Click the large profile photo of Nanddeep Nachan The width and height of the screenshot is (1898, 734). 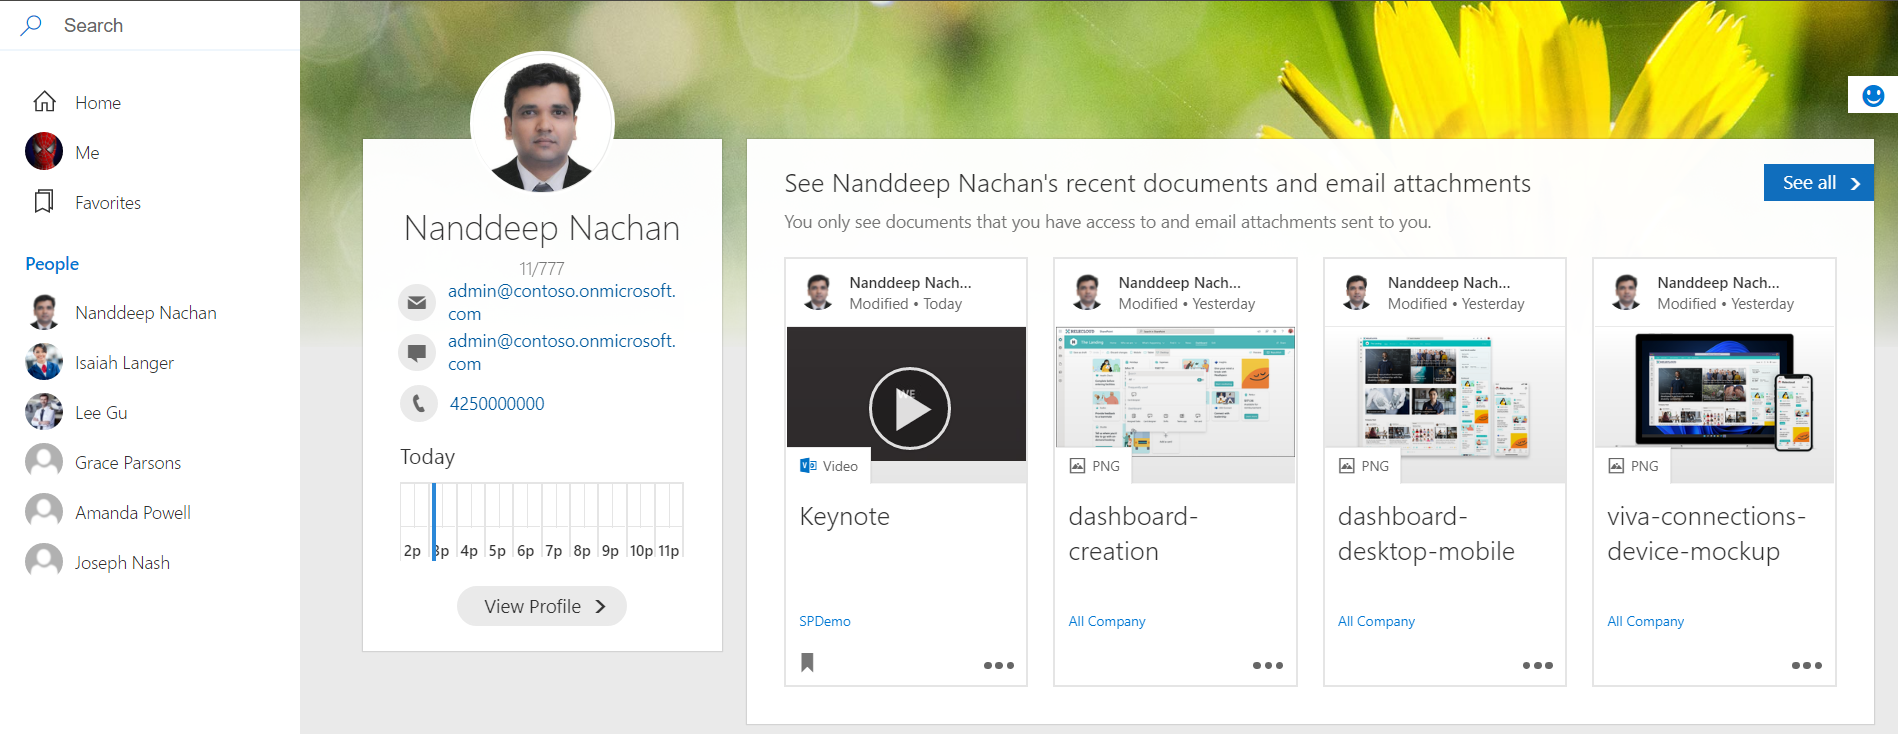(x=542, y=122)
